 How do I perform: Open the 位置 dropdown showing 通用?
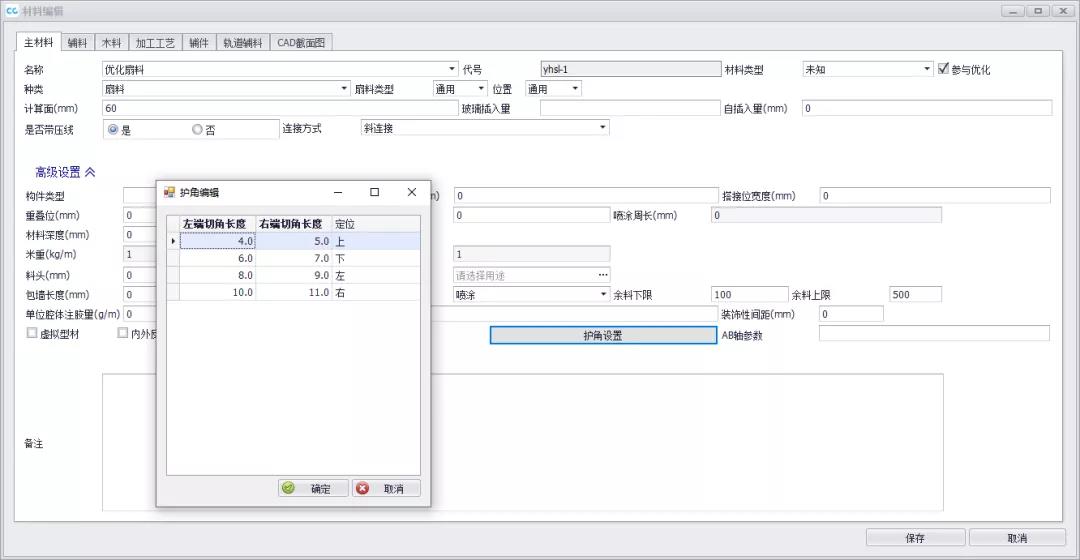click(574, 89)
